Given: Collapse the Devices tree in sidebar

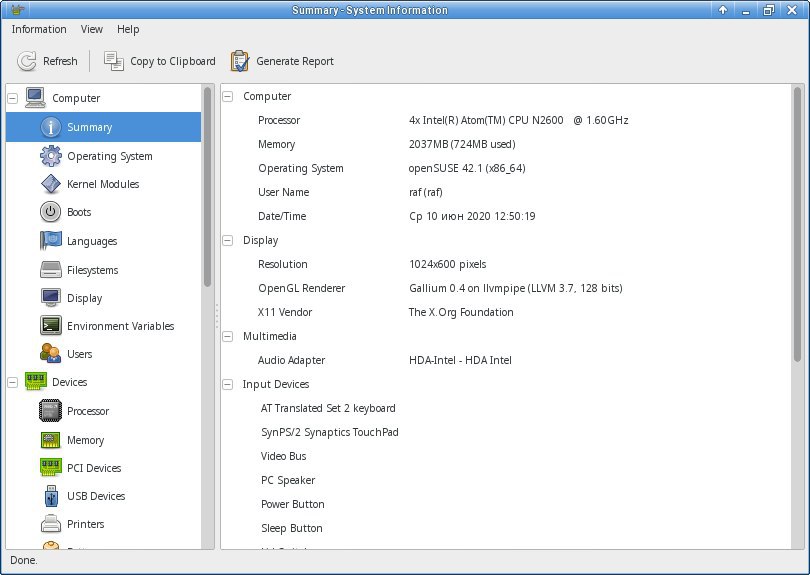Looking at the screenshot, I should coord(12,382).
